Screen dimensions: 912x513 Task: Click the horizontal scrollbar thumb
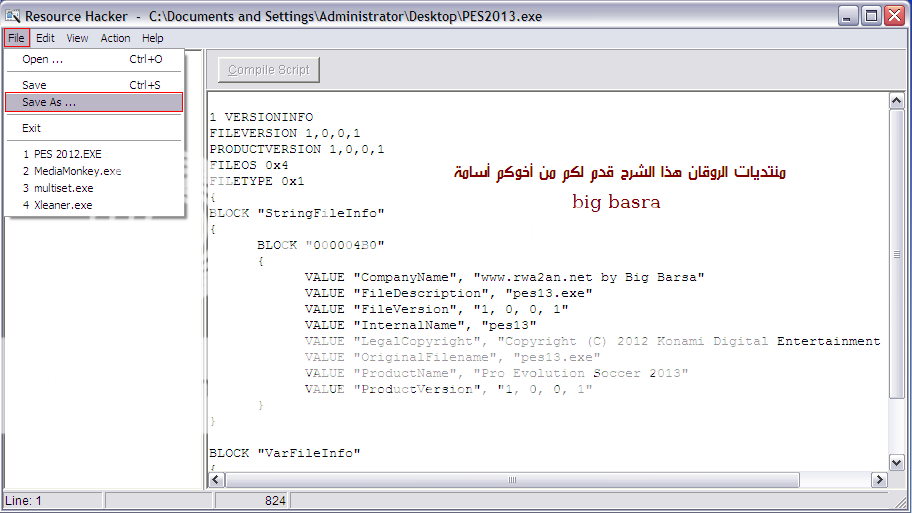click(512, 480)
